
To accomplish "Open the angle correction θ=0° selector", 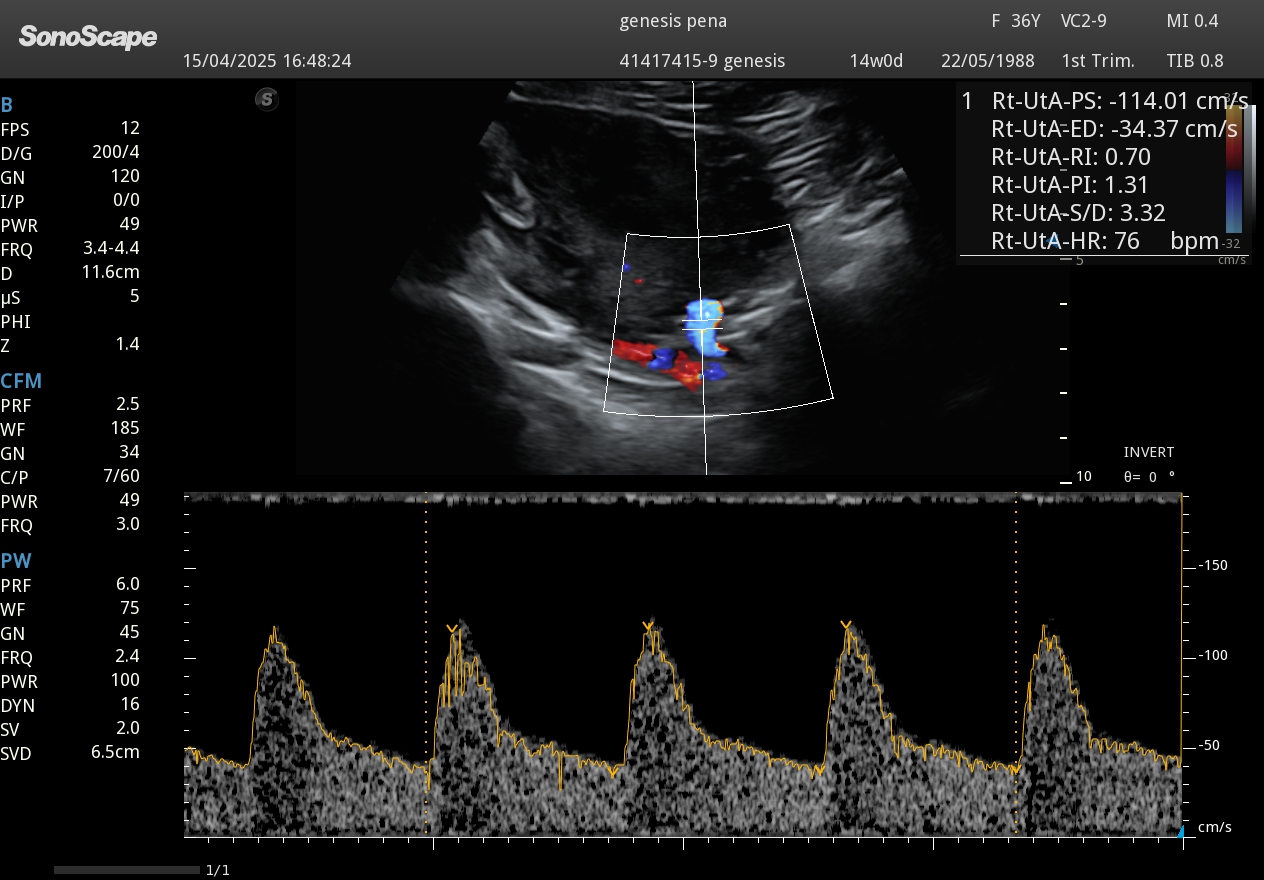I will point(1147,477).
